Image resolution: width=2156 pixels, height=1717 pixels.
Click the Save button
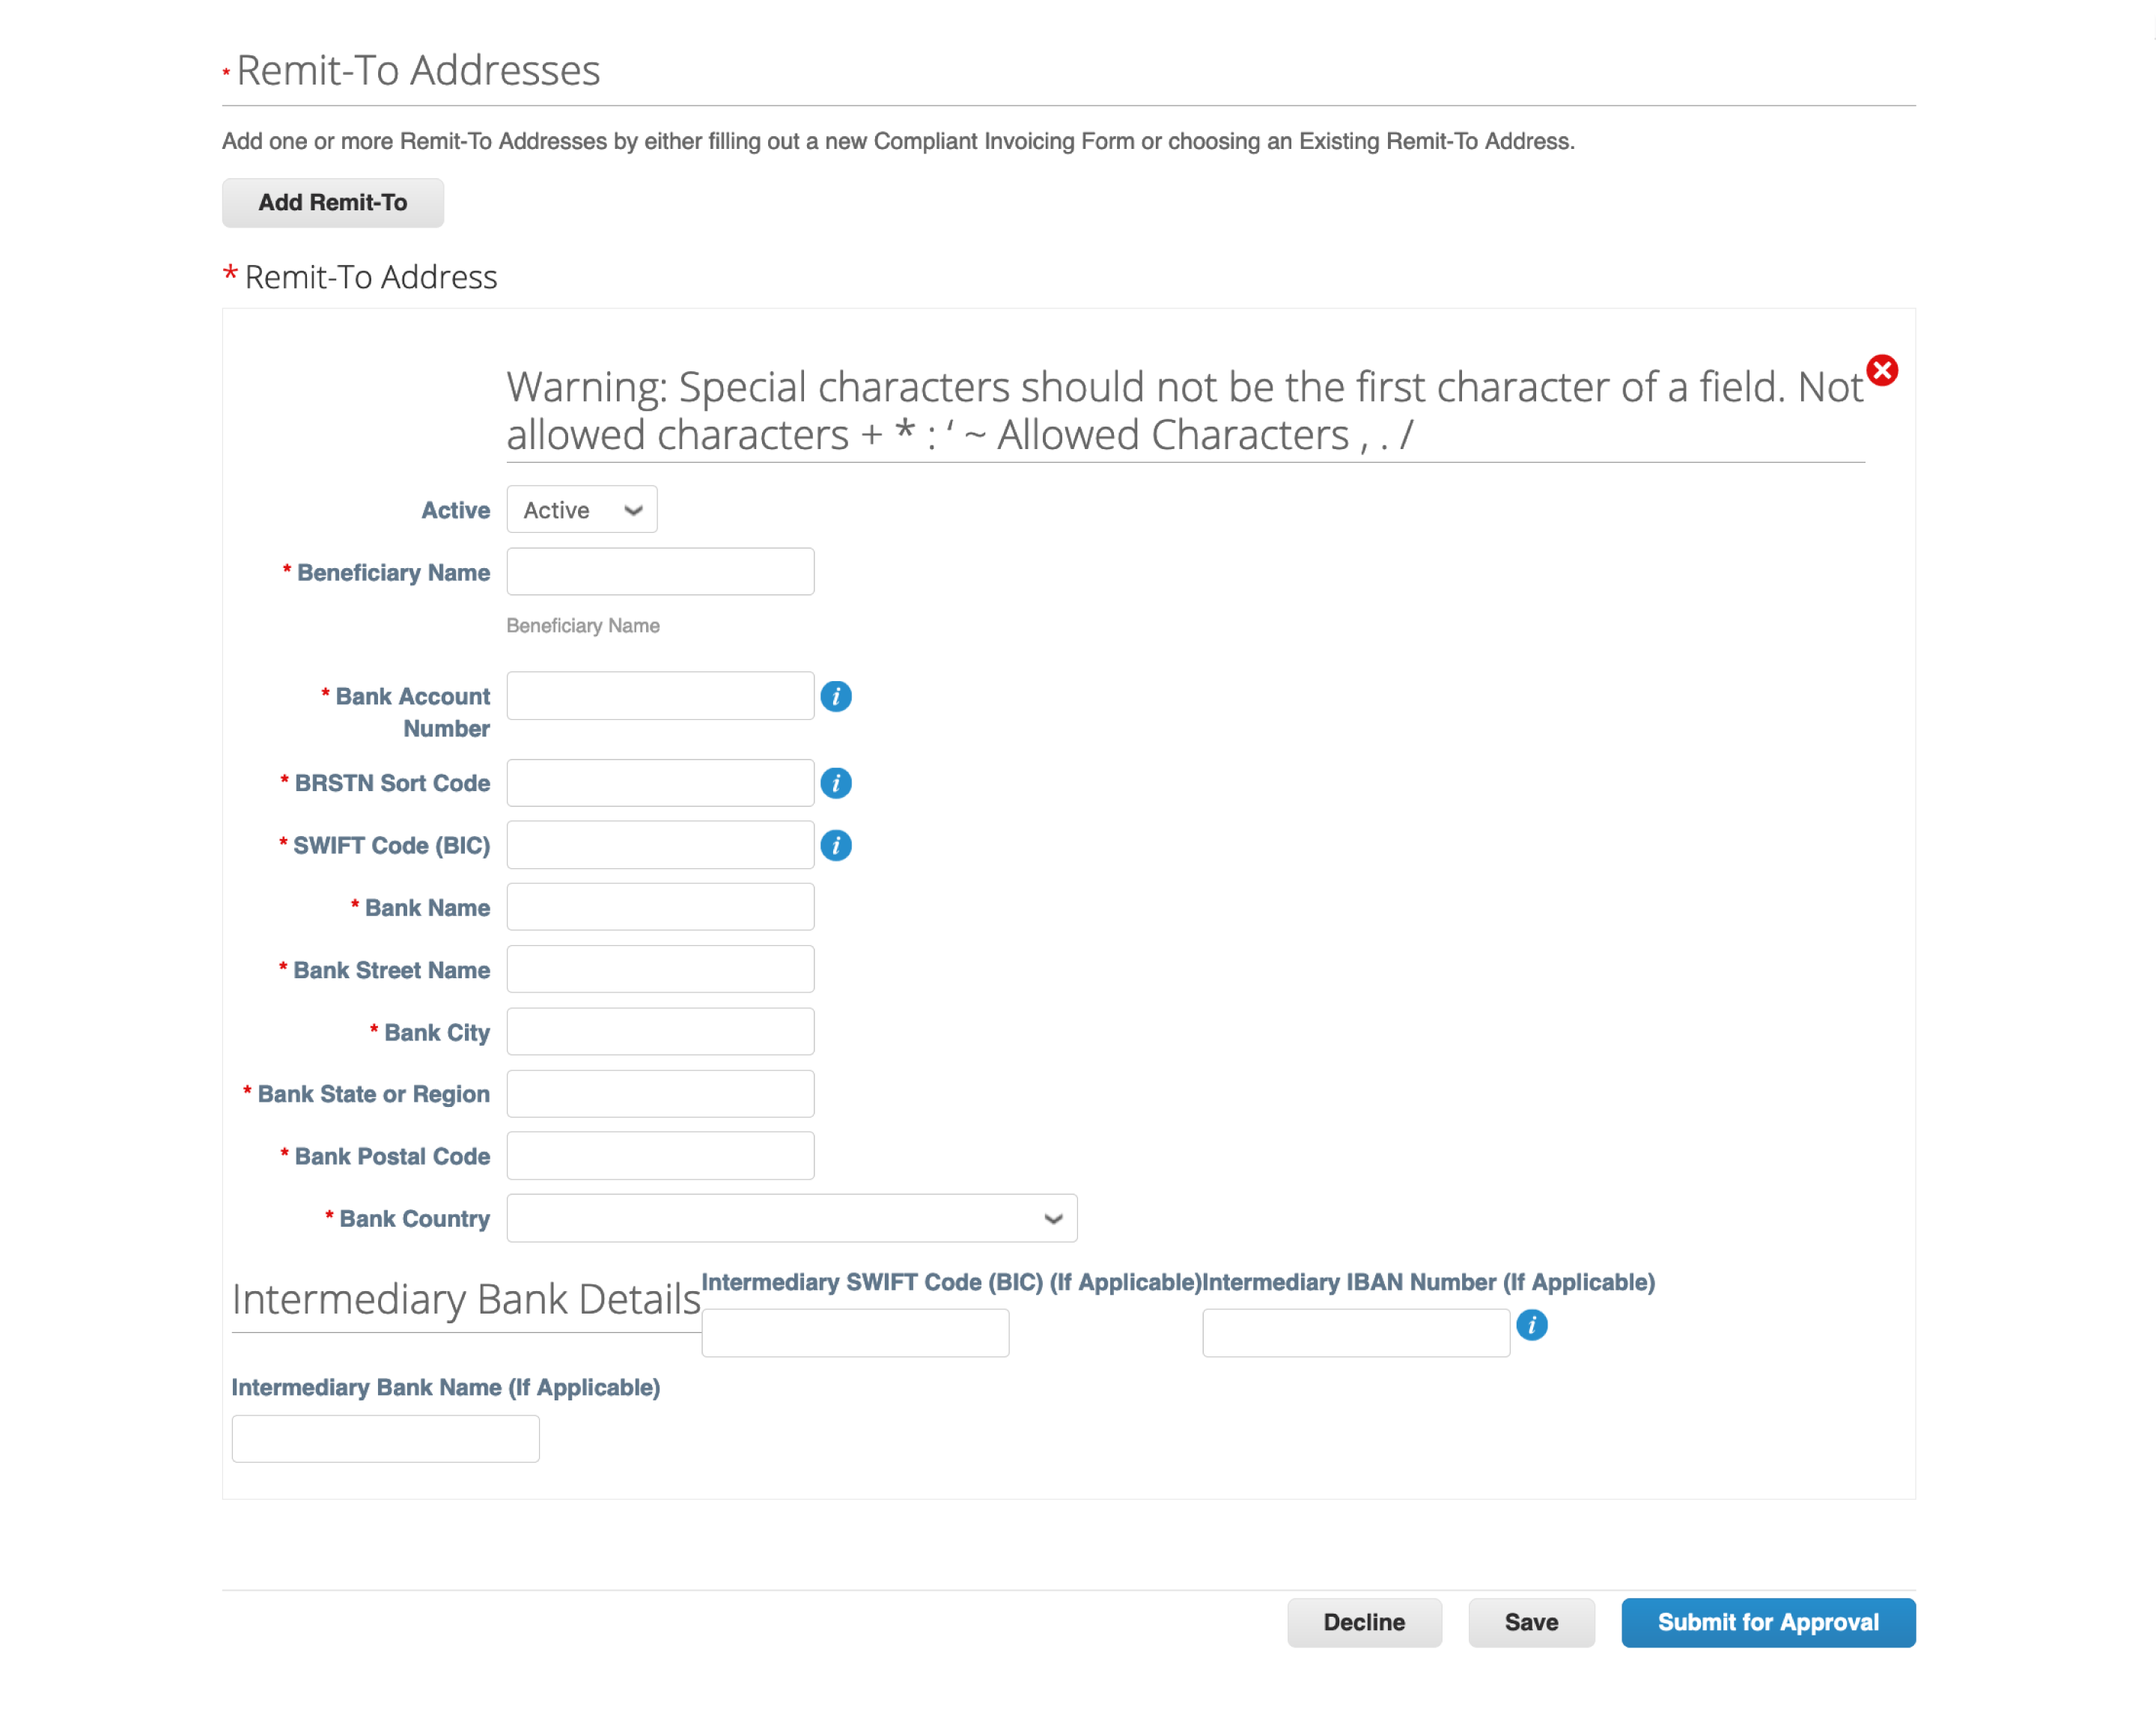pos(1530,1620)
